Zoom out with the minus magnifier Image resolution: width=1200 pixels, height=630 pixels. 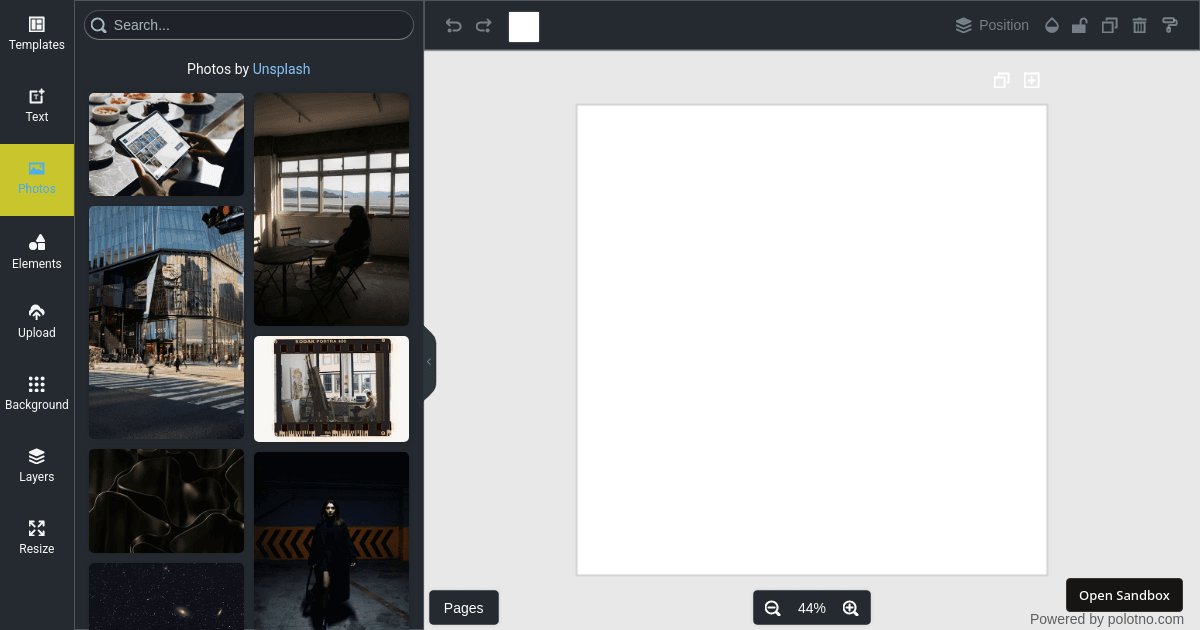pos(773,608)
